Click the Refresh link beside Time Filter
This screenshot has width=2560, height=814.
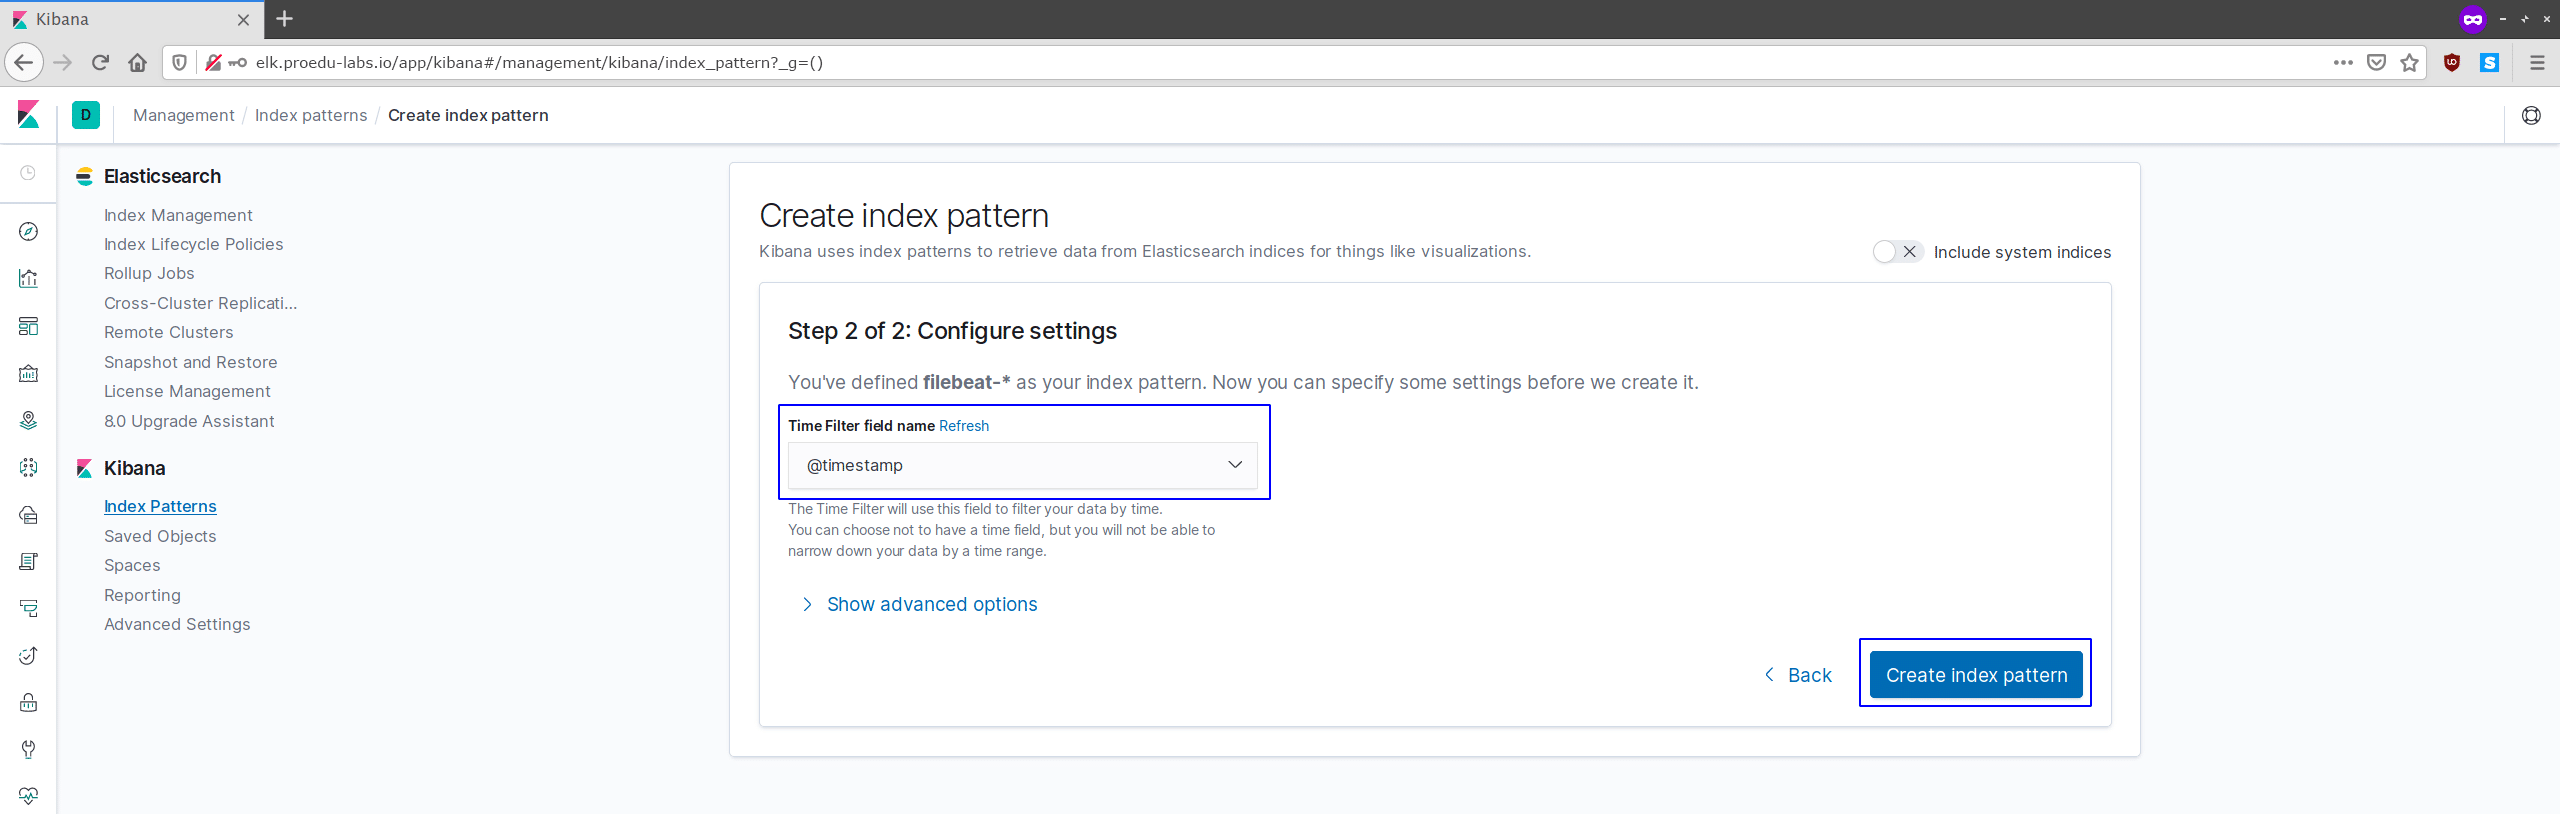[963, 426]
